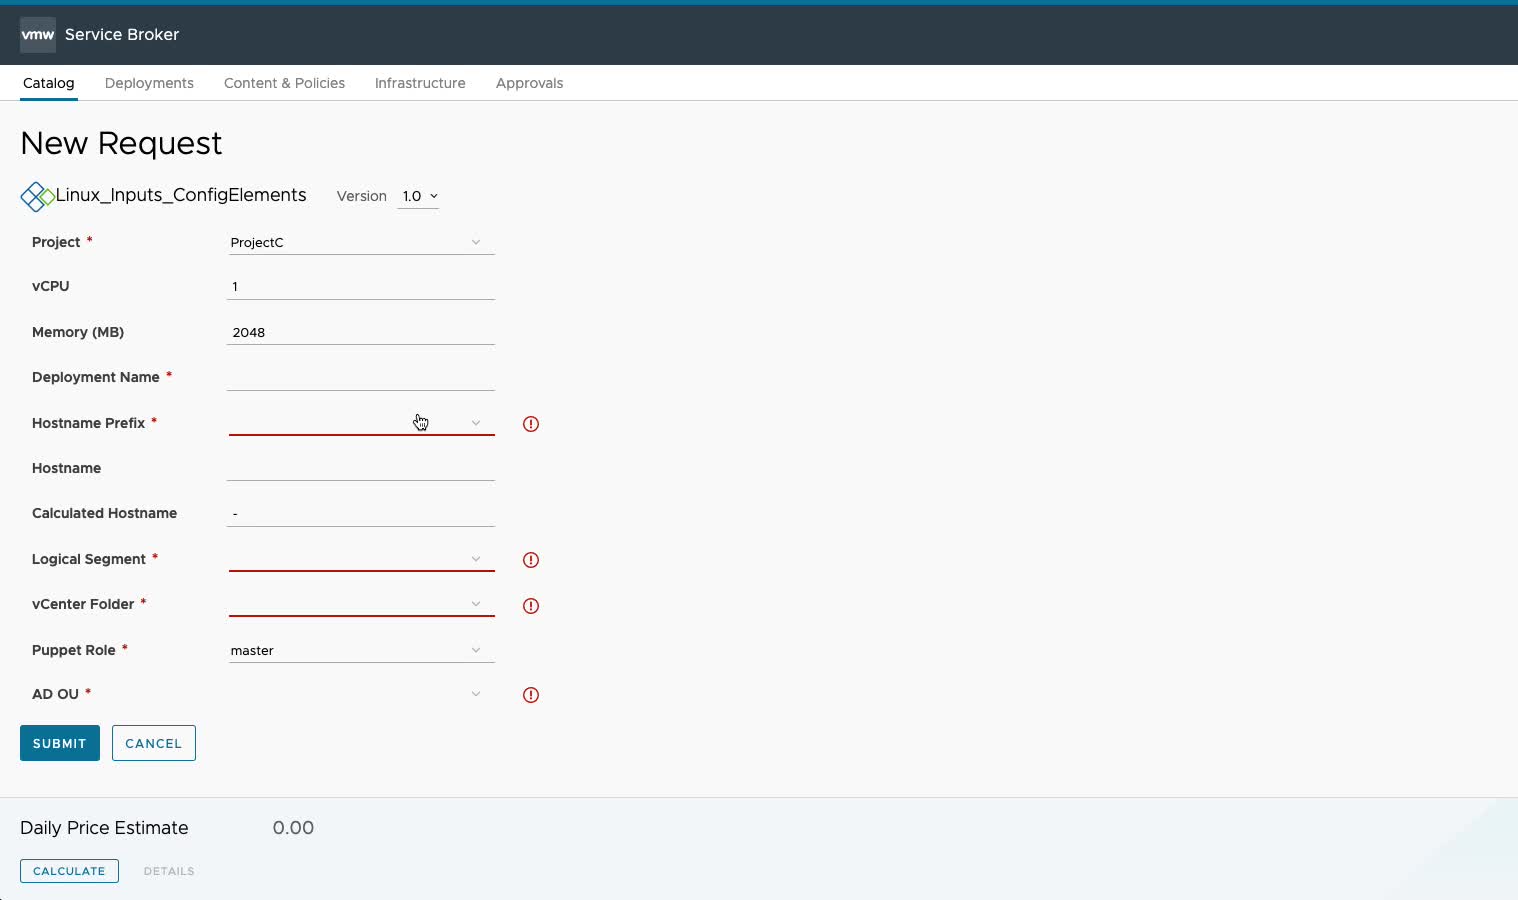Click the Service Broker title

point(122,34)
